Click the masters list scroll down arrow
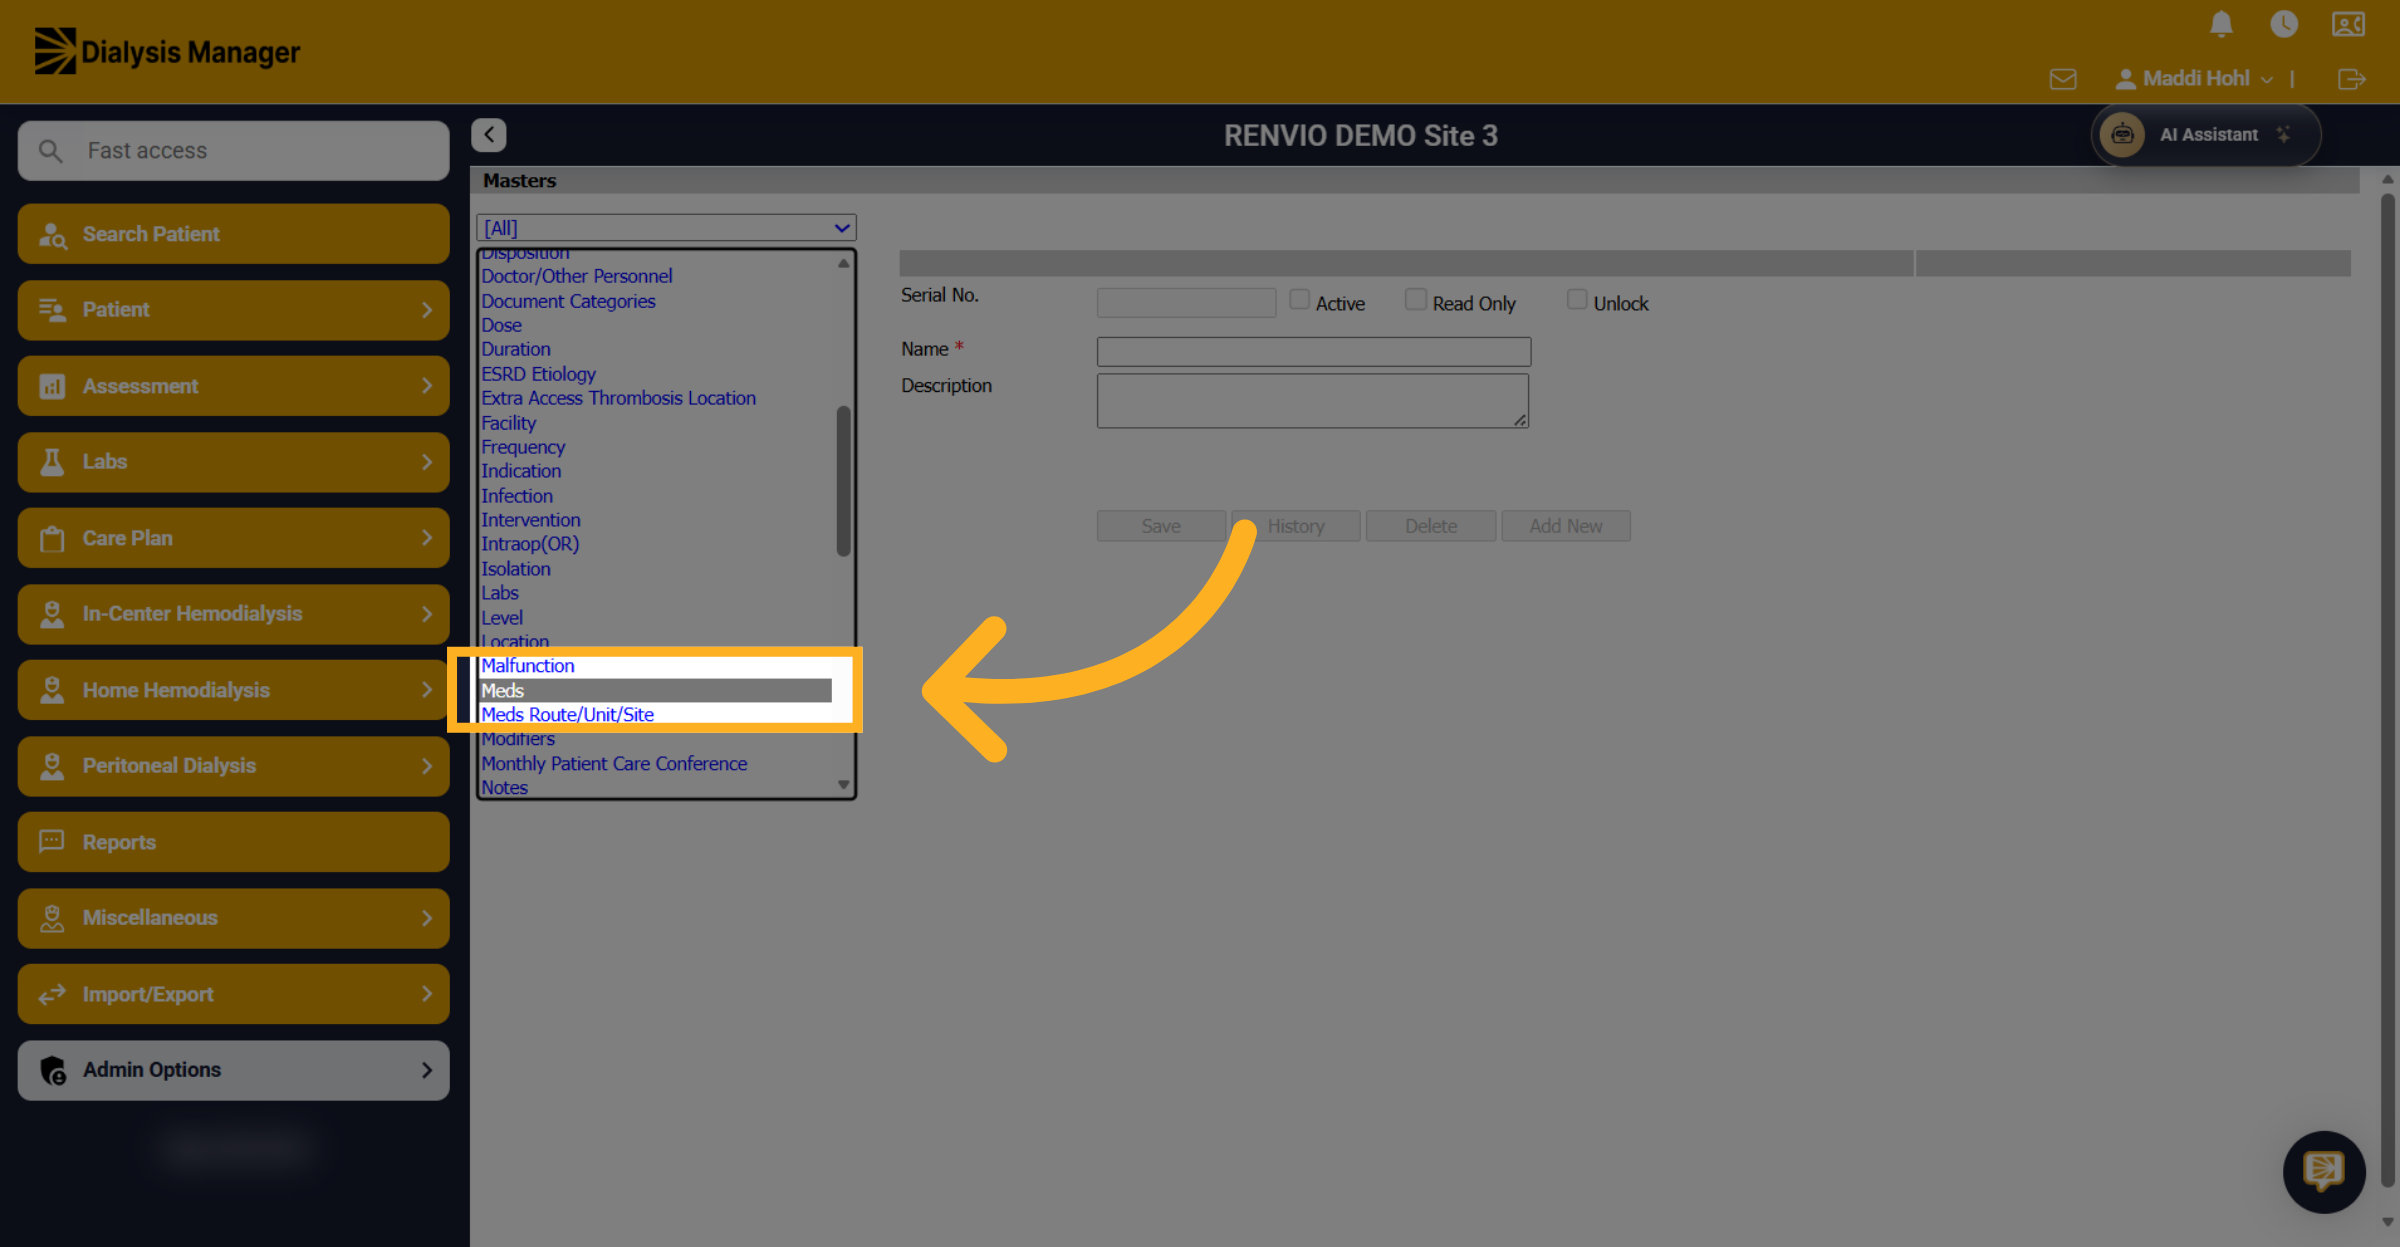This screenshot has height=1247, width=2400. (x=844, y=786)
